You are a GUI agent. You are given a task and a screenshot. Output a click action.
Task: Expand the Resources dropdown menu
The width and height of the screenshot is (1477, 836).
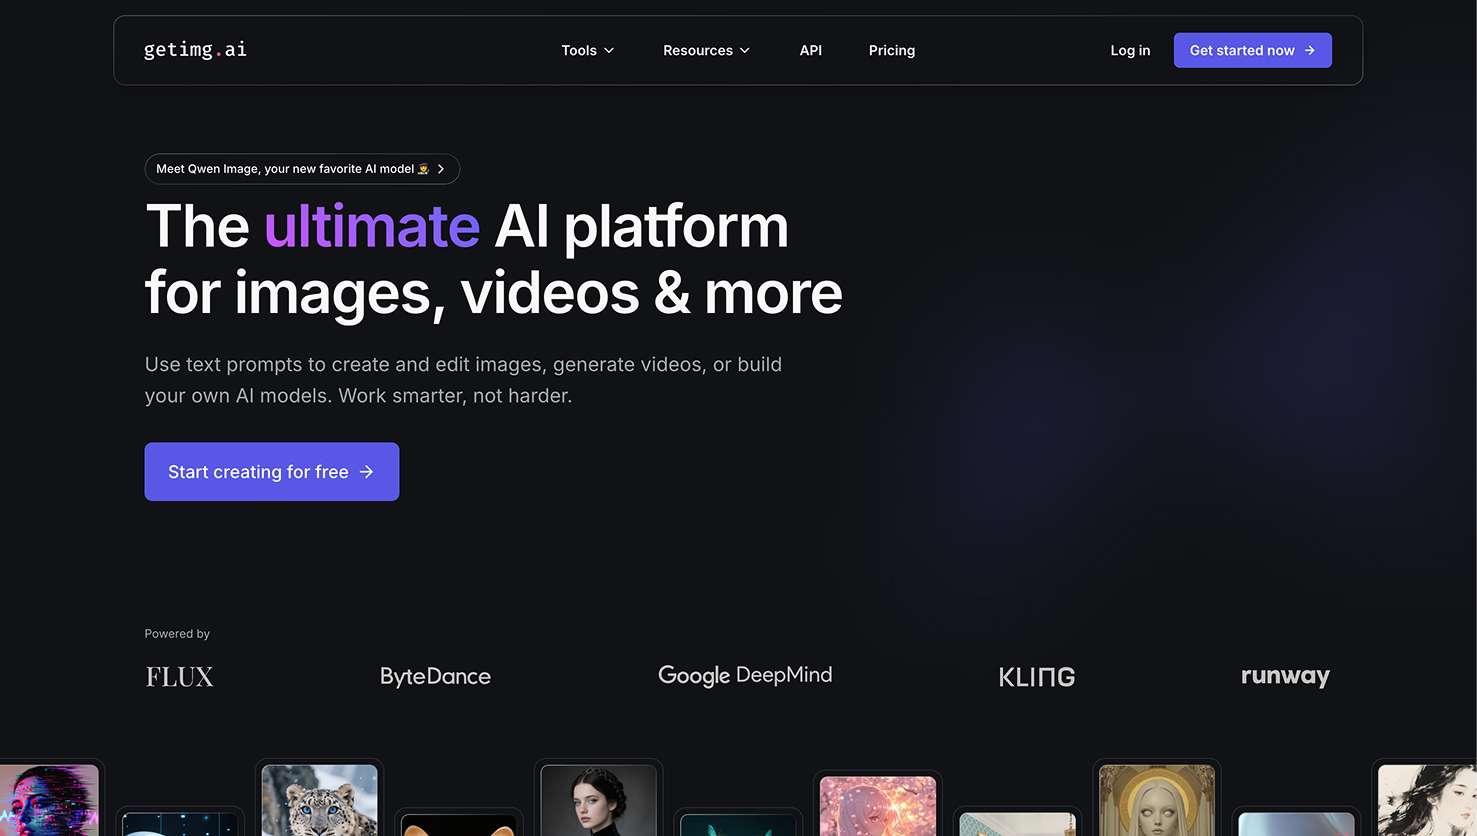(x=706, y=50)
